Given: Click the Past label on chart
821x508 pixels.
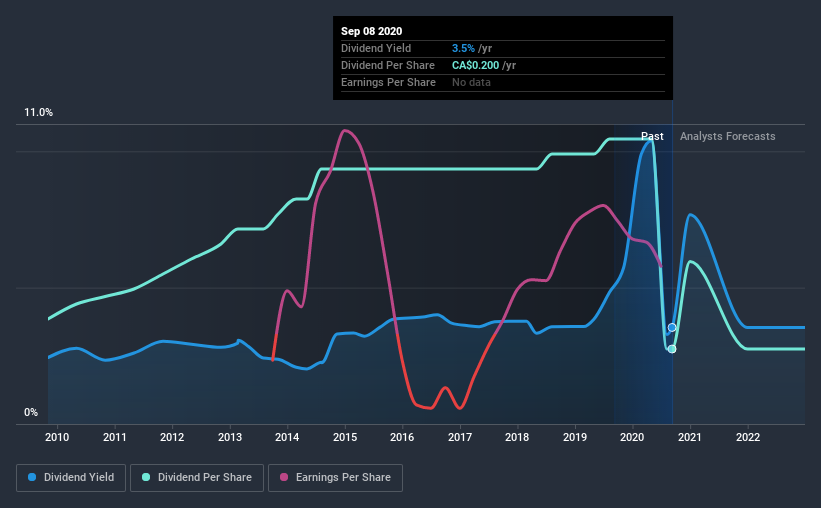Looking at the screenshot, I should [652, 136].
